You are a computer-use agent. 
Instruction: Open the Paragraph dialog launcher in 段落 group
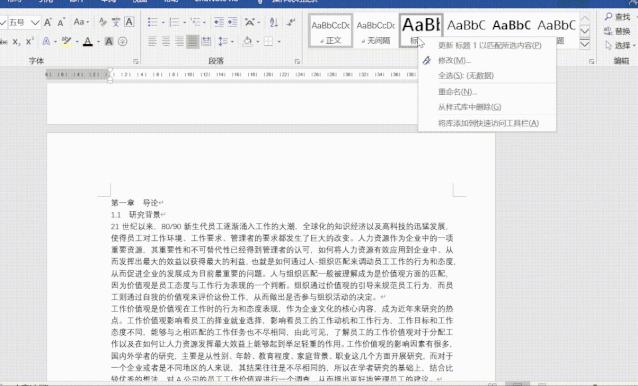coord(297,61)
